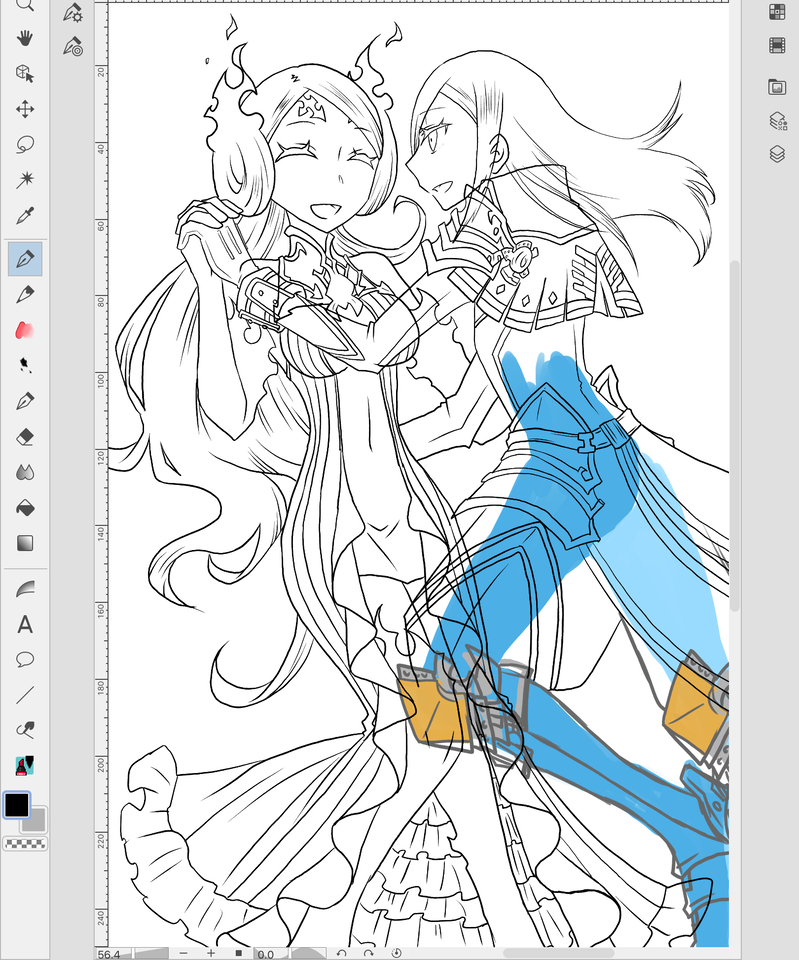Open the sub tool detail pen-gear icon

click(73, 12)
